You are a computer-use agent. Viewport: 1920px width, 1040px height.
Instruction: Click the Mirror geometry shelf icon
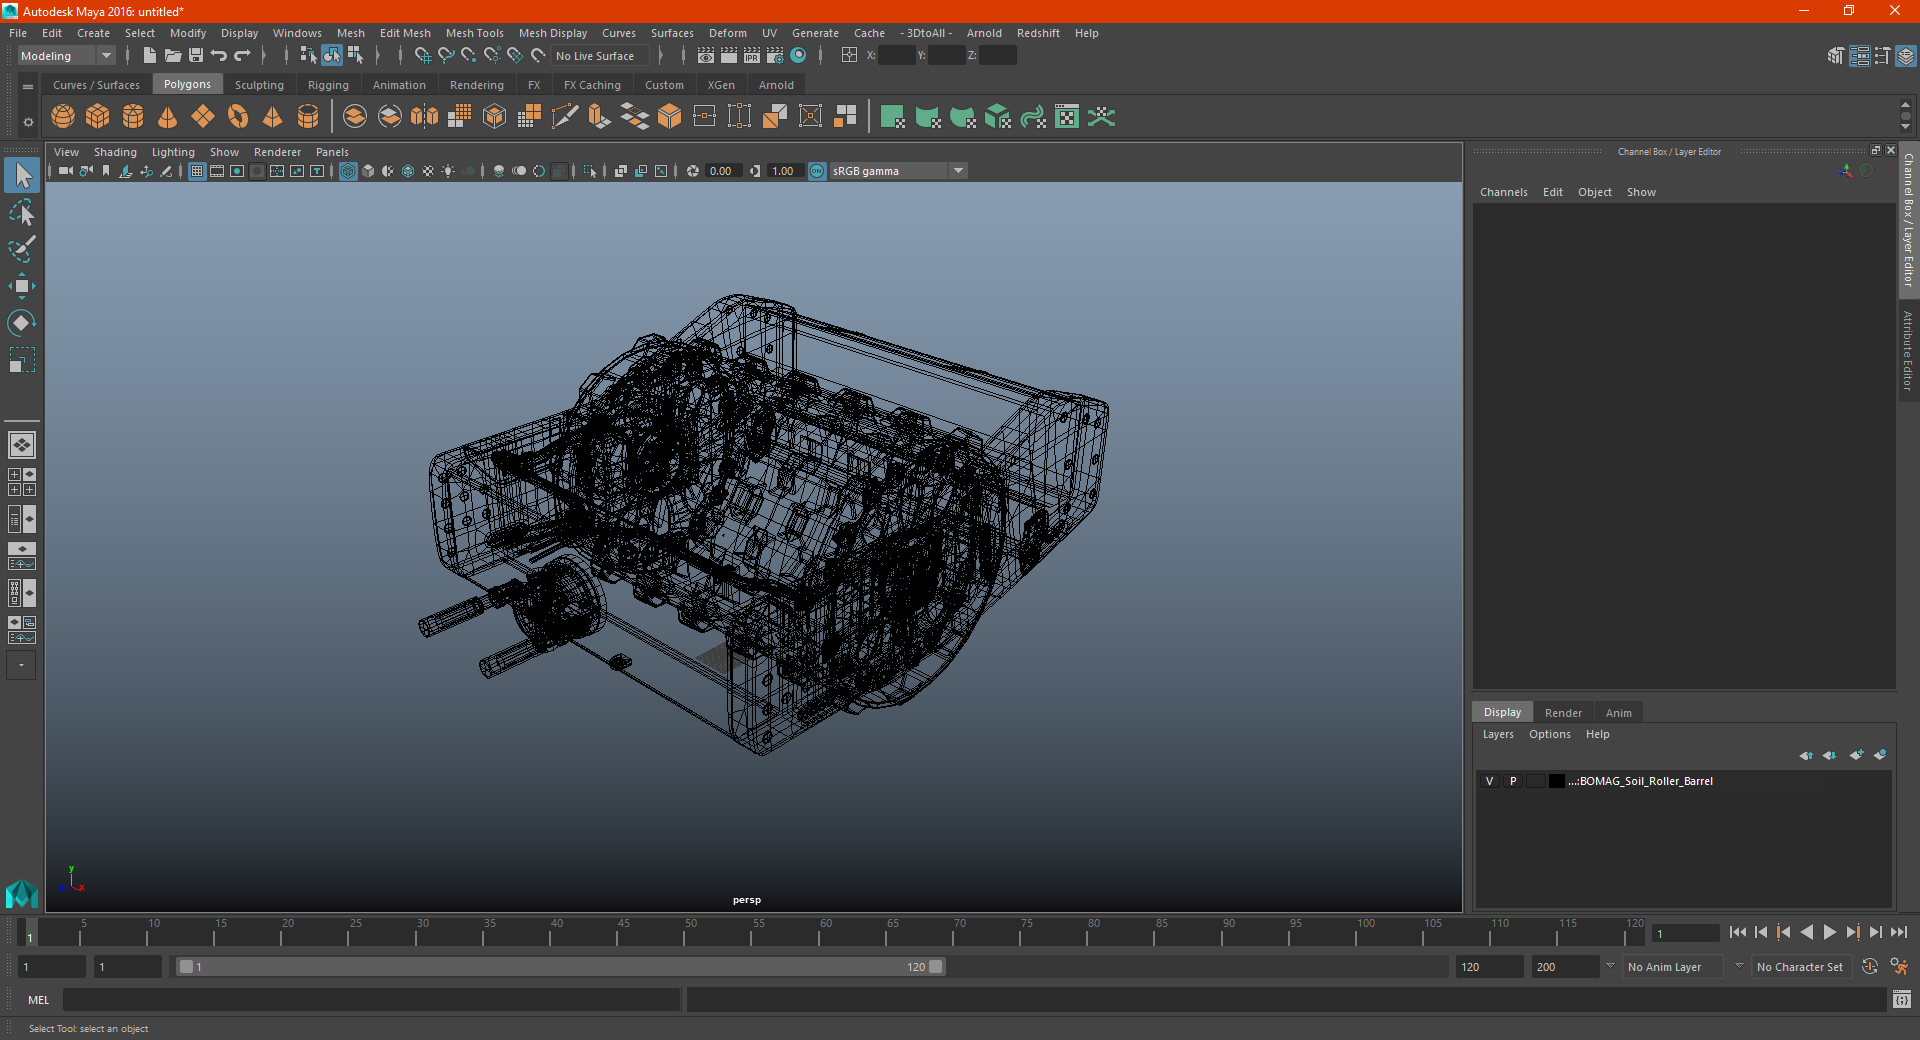point(424,117)
